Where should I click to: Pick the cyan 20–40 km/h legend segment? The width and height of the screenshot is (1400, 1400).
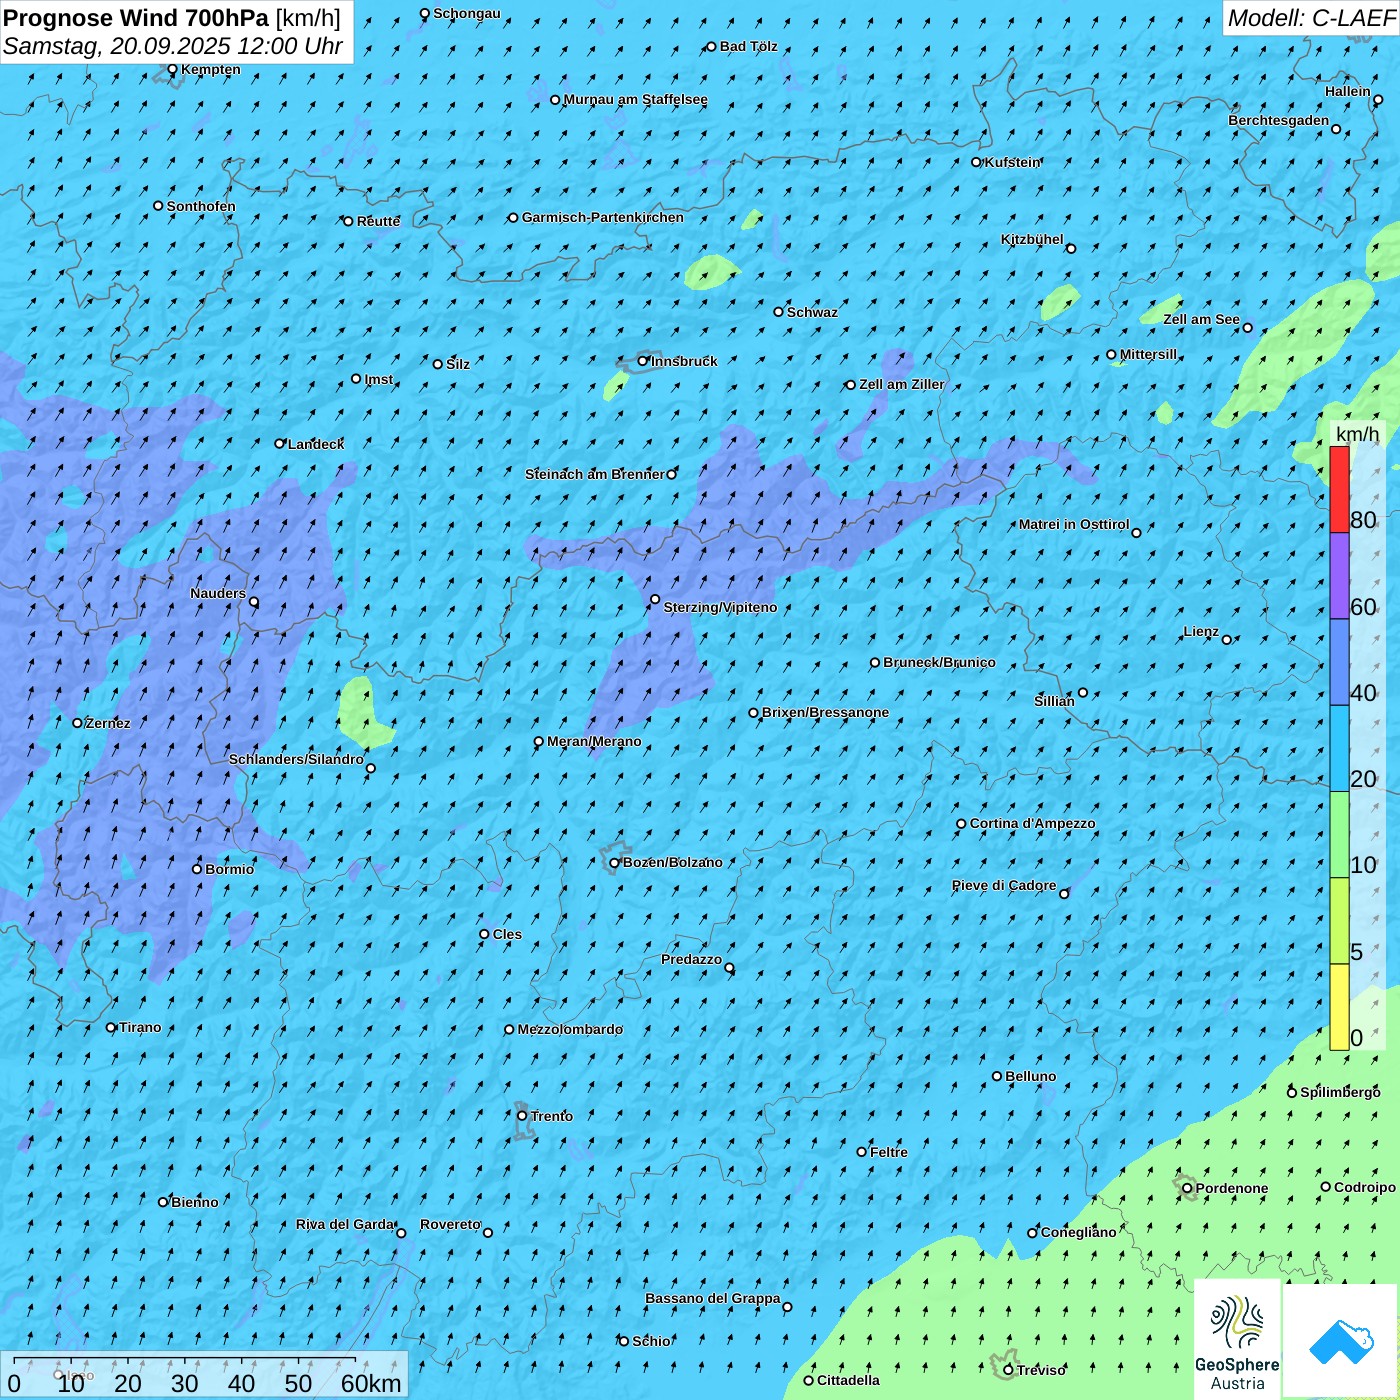pos(1339,749)
